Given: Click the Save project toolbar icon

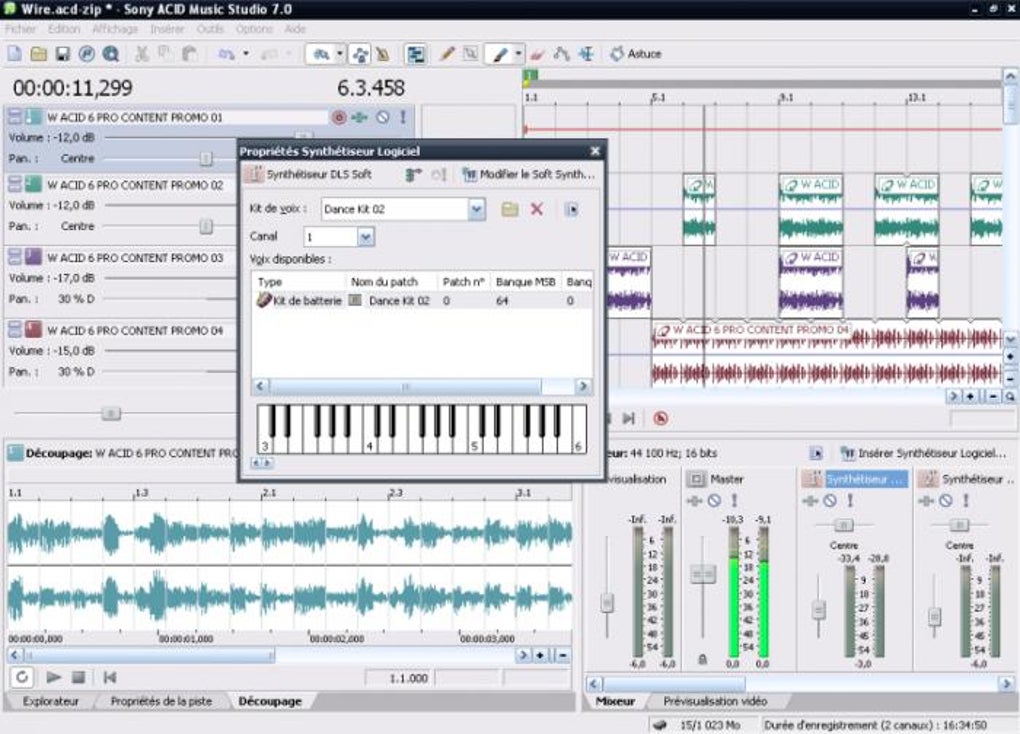Looking at the screenshot, I should [x=62, y=54].
